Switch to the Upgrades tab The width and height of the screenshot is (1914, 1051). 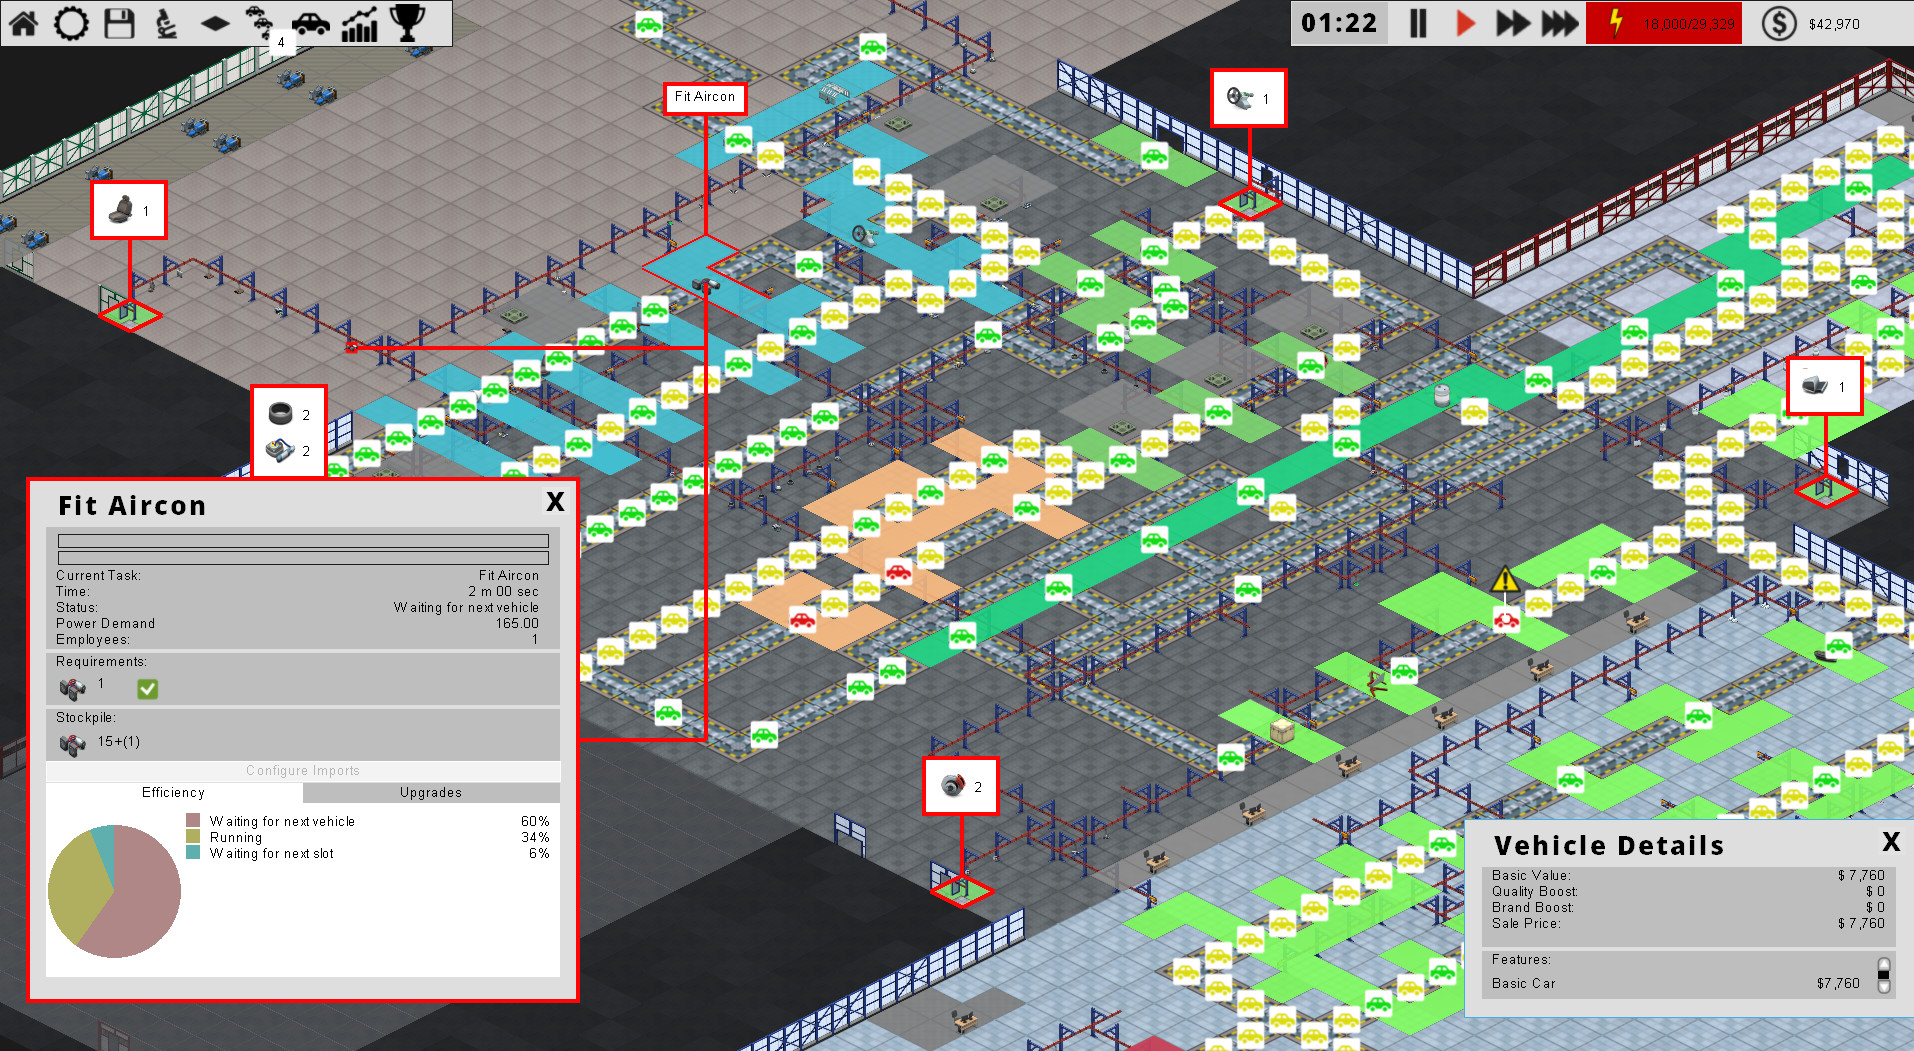pos(431,792)
